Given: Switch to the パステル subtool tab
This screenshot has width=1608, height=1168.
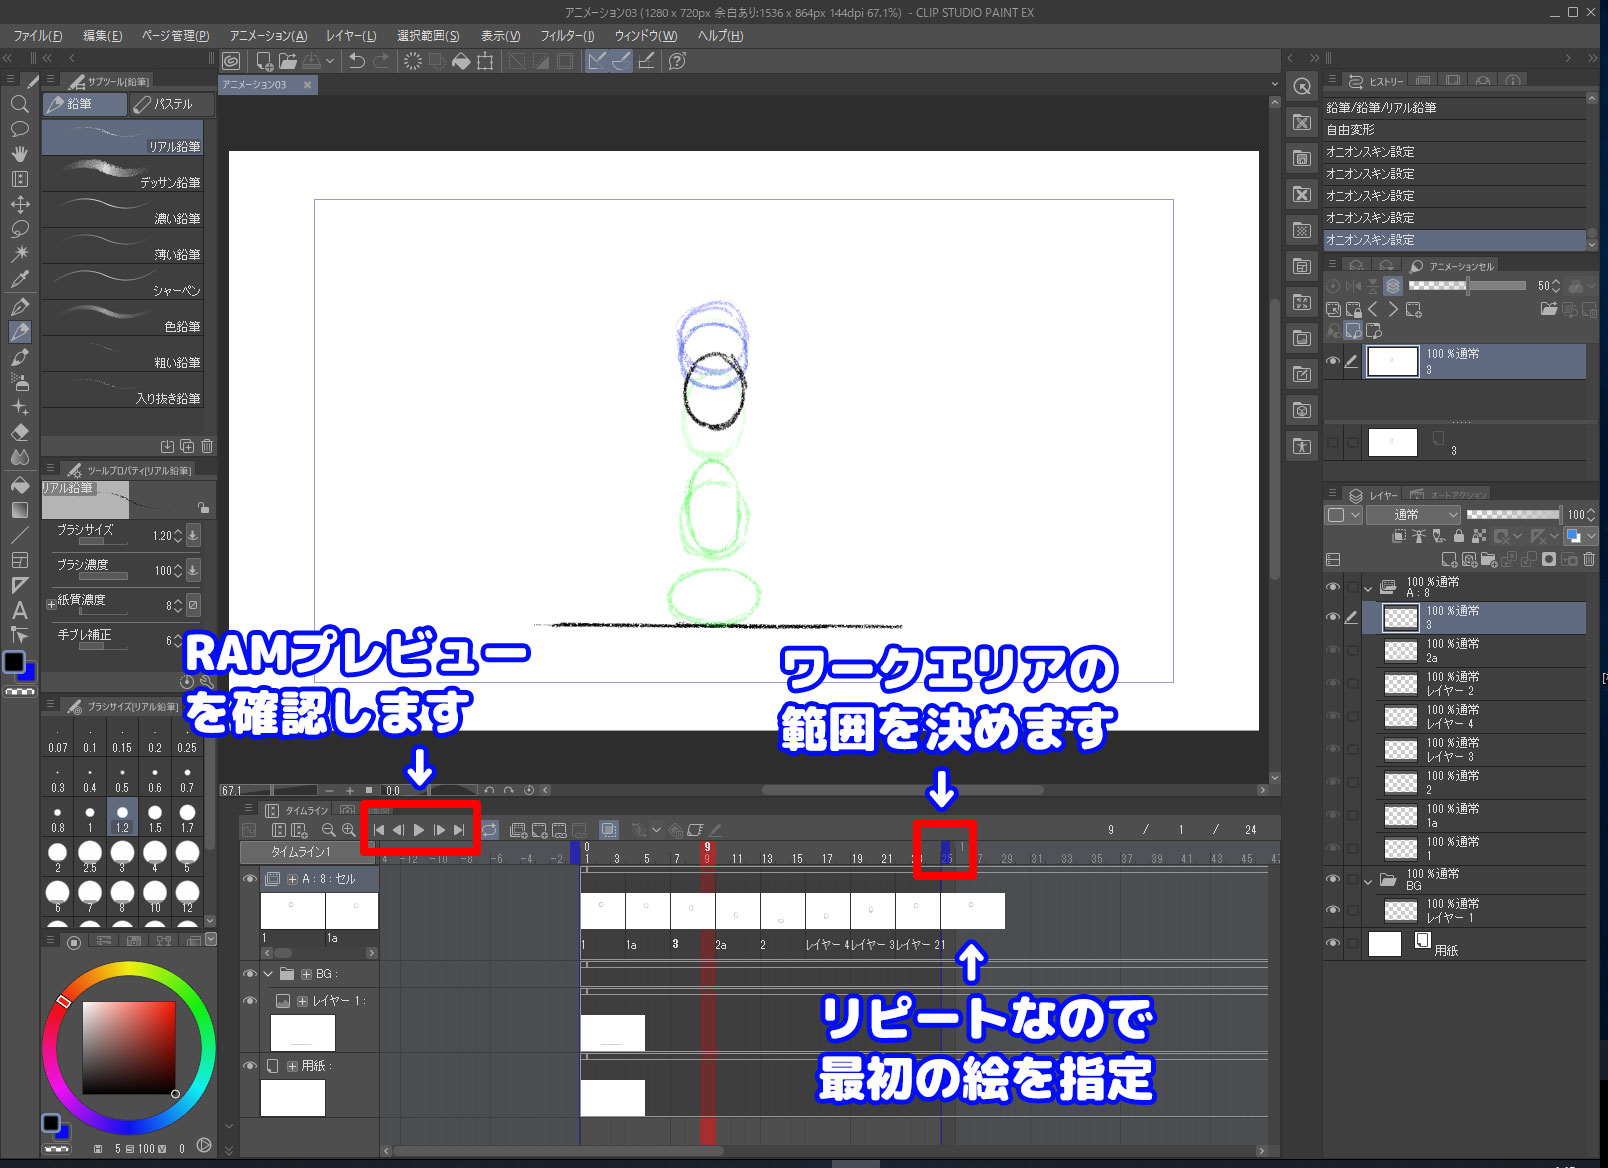Looking at the screenshot, I should pos(169,104).
